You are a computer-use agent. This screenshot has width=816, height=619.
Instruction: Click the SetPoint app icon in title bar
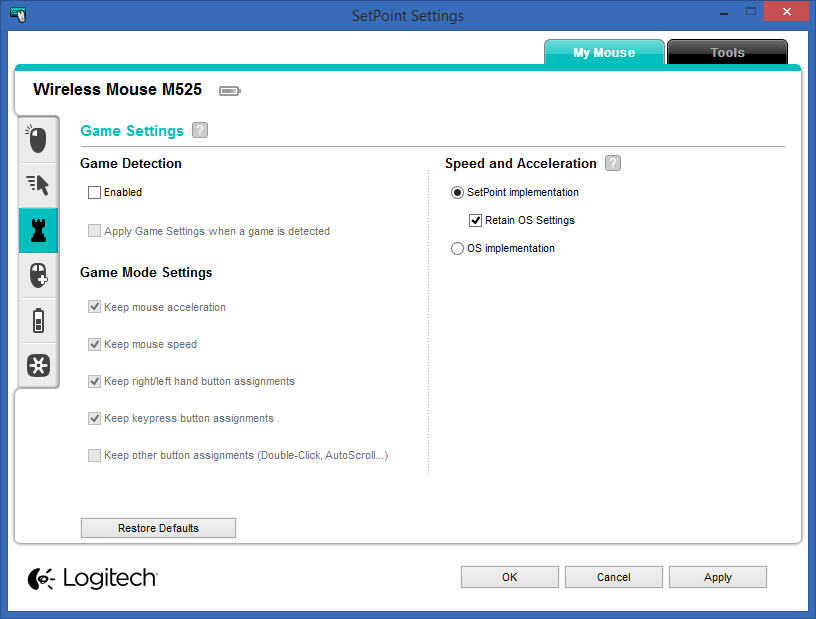pos(18,14)
